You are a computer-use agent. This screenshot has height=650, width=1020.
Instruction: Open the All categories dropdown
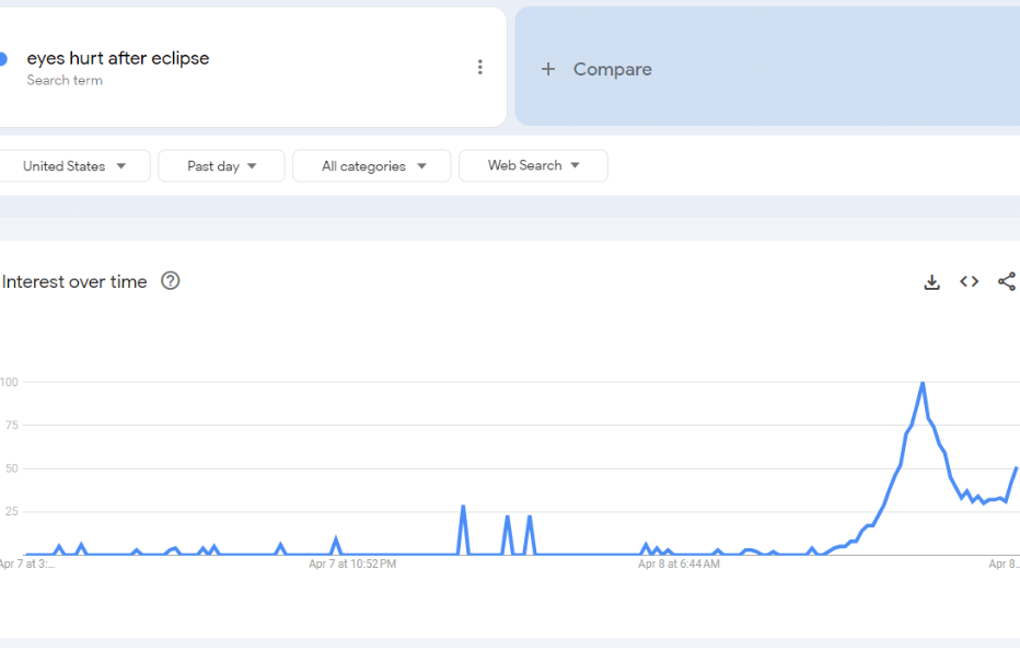pos(372,166)
